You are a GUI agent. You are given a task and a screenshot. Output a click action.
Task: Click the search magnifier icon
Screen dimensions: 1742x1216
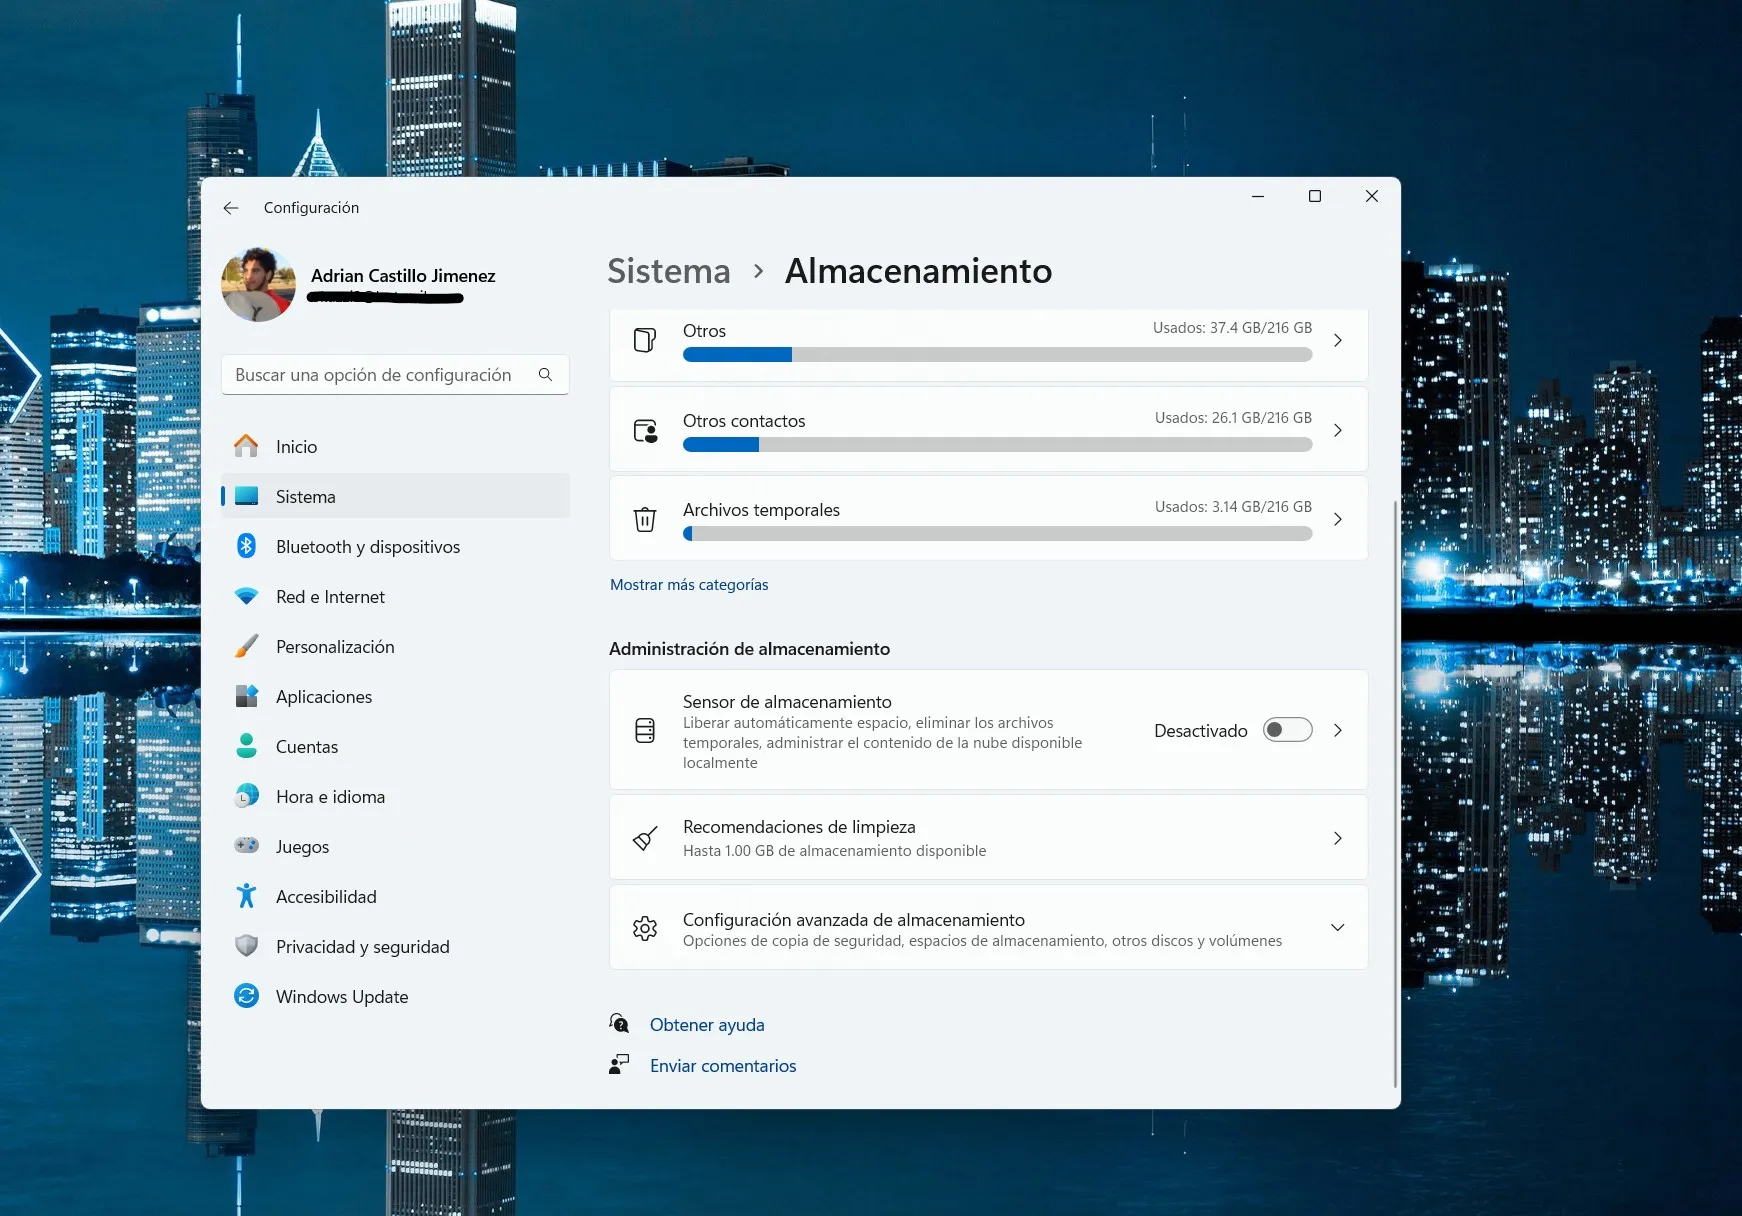click(x=545, y=375)
